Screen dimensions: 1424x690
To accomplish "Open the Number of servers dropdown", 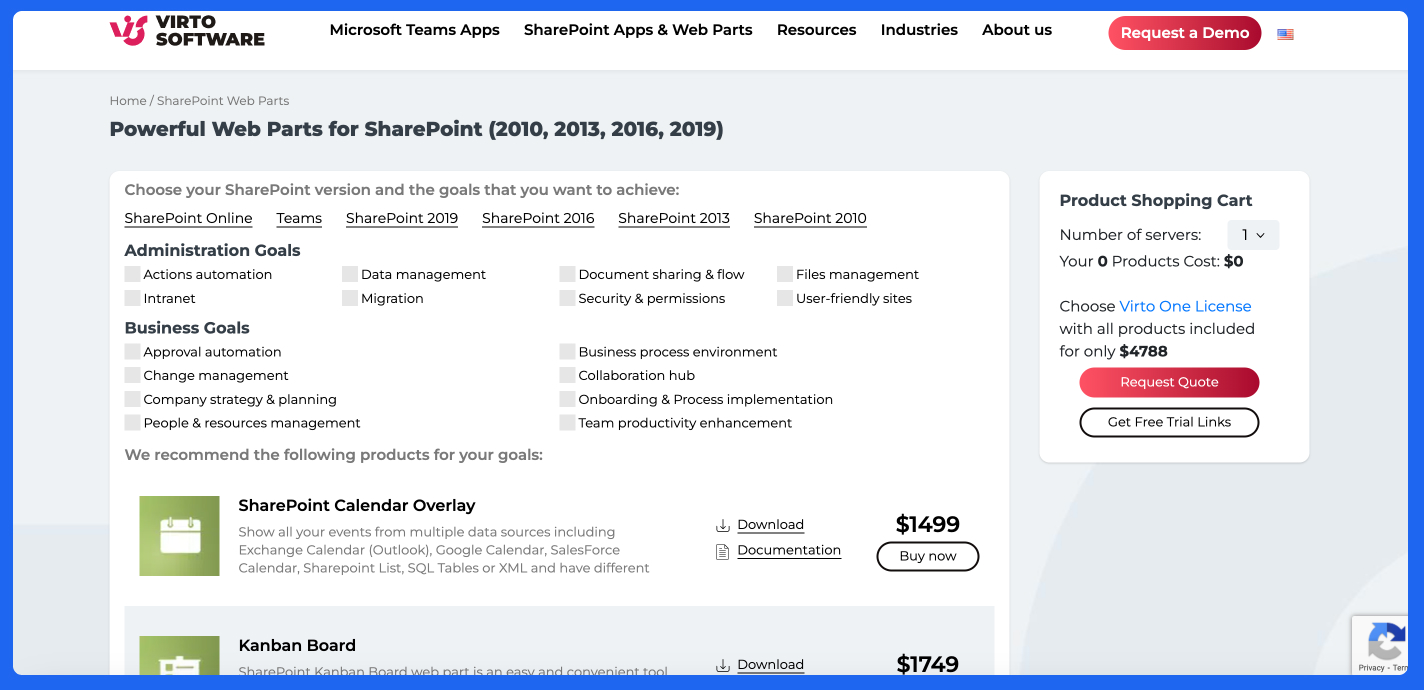I will pyautogui.click(x=1253, y=235).
